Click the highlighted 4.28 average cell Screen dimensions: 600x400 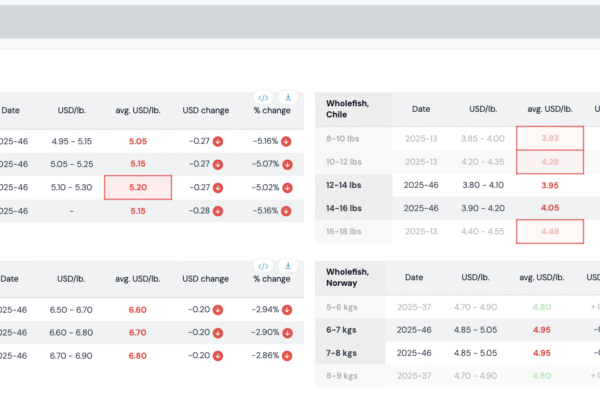[x=550, y=162]
